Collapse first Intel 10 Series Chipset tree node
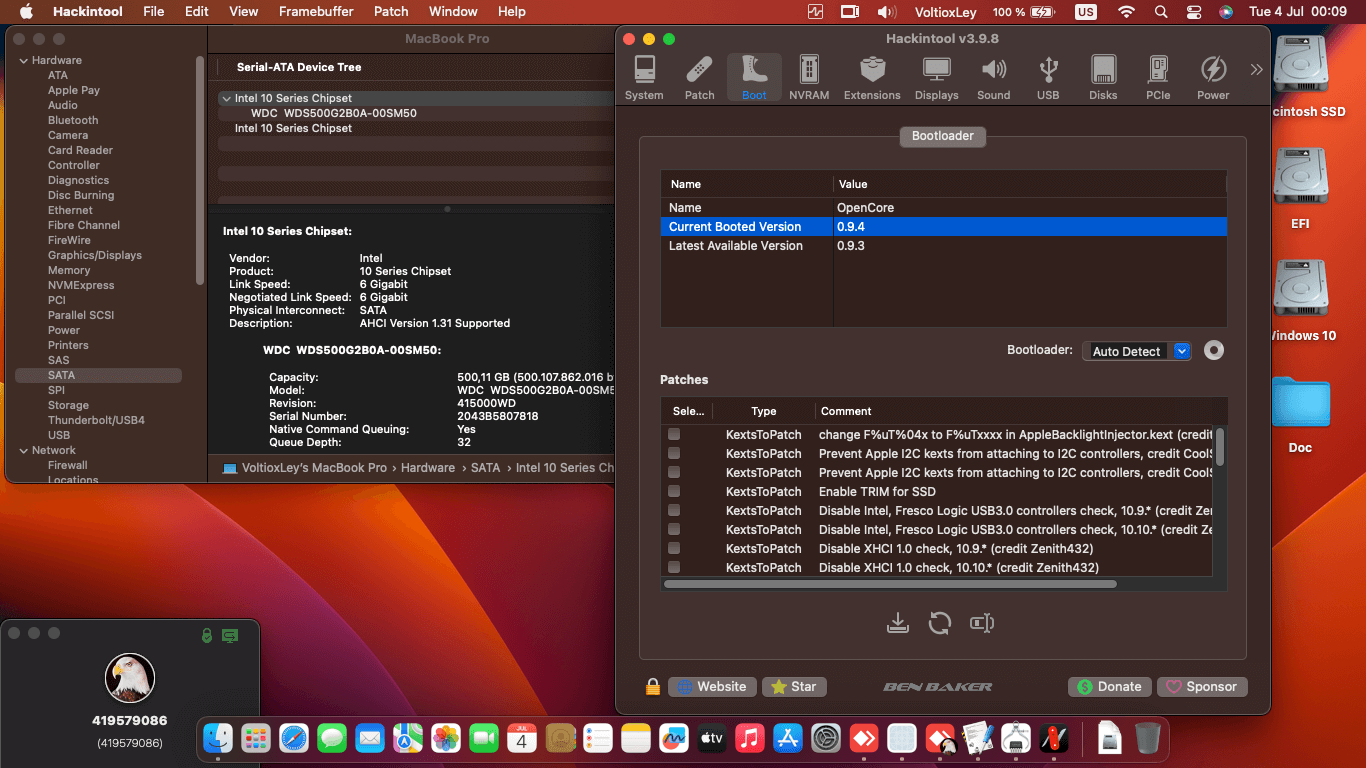Viewport: 1366px width, 768px height. 226,98
